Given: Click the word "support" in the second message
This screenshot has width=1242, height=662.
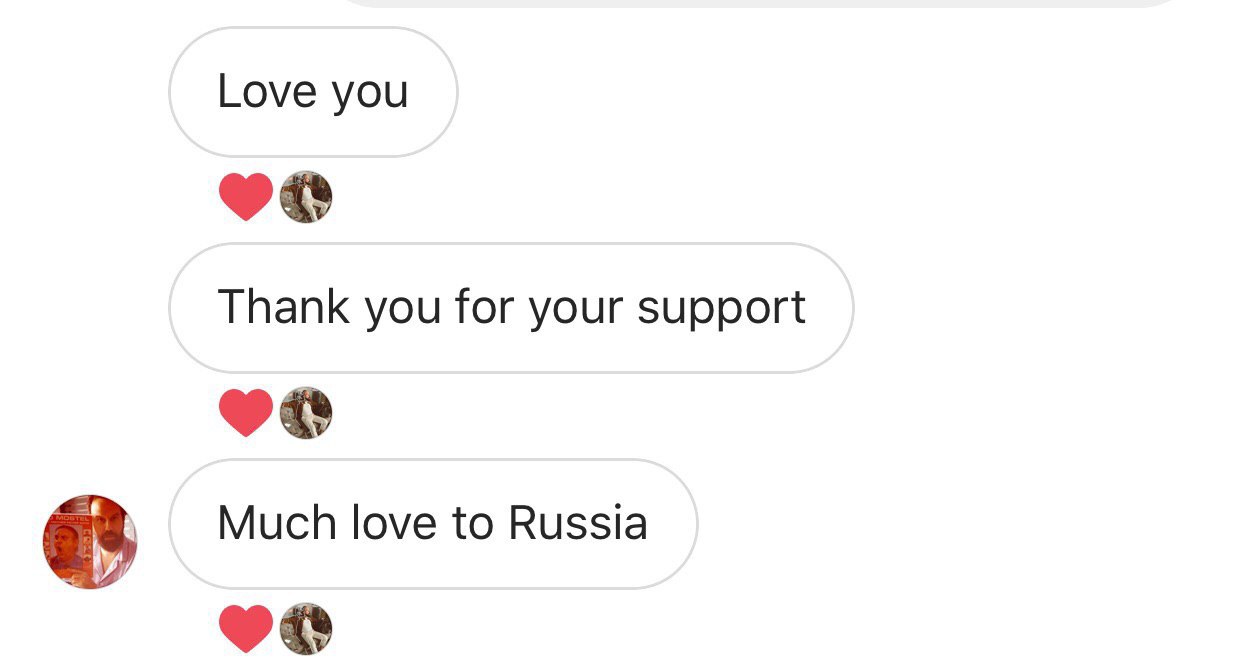Looking at the screenshot, I should tap(721, 309).
